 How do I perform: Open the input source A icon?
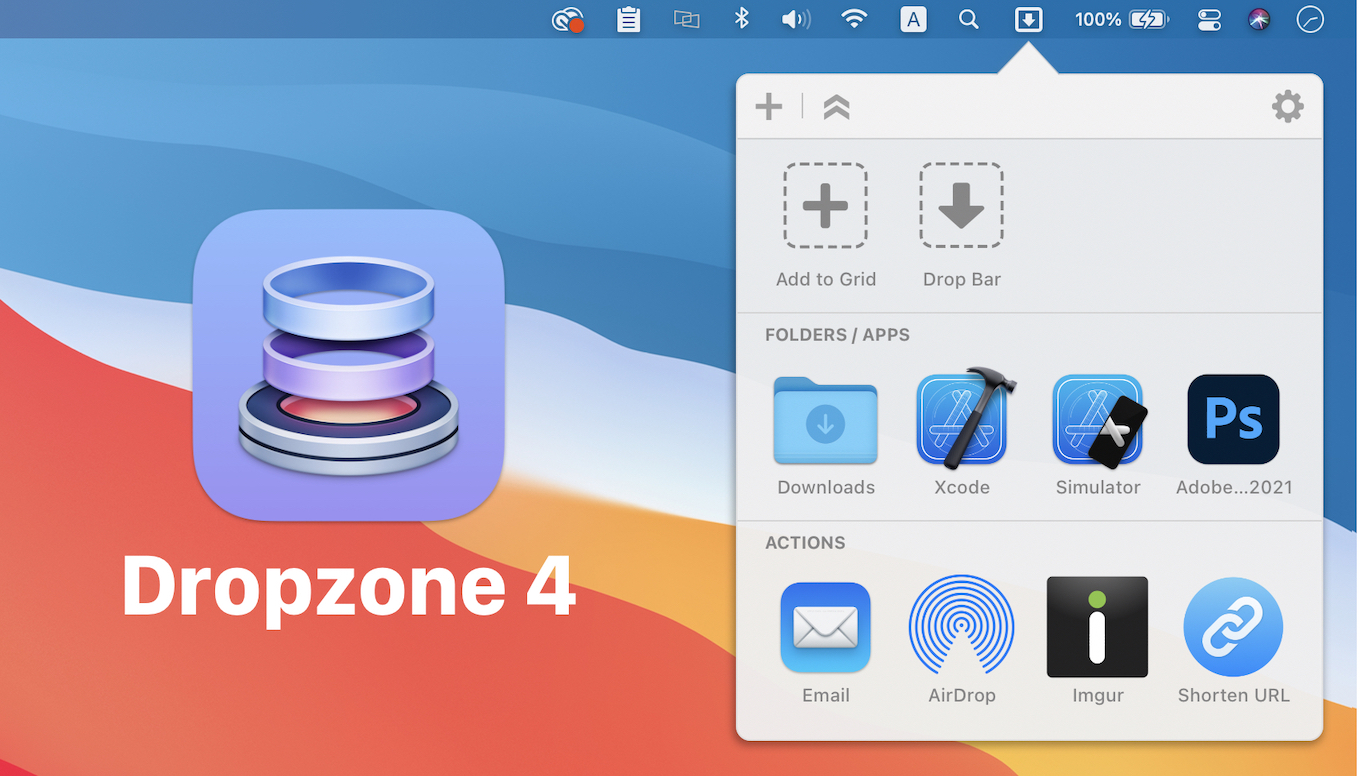(913, 19)
